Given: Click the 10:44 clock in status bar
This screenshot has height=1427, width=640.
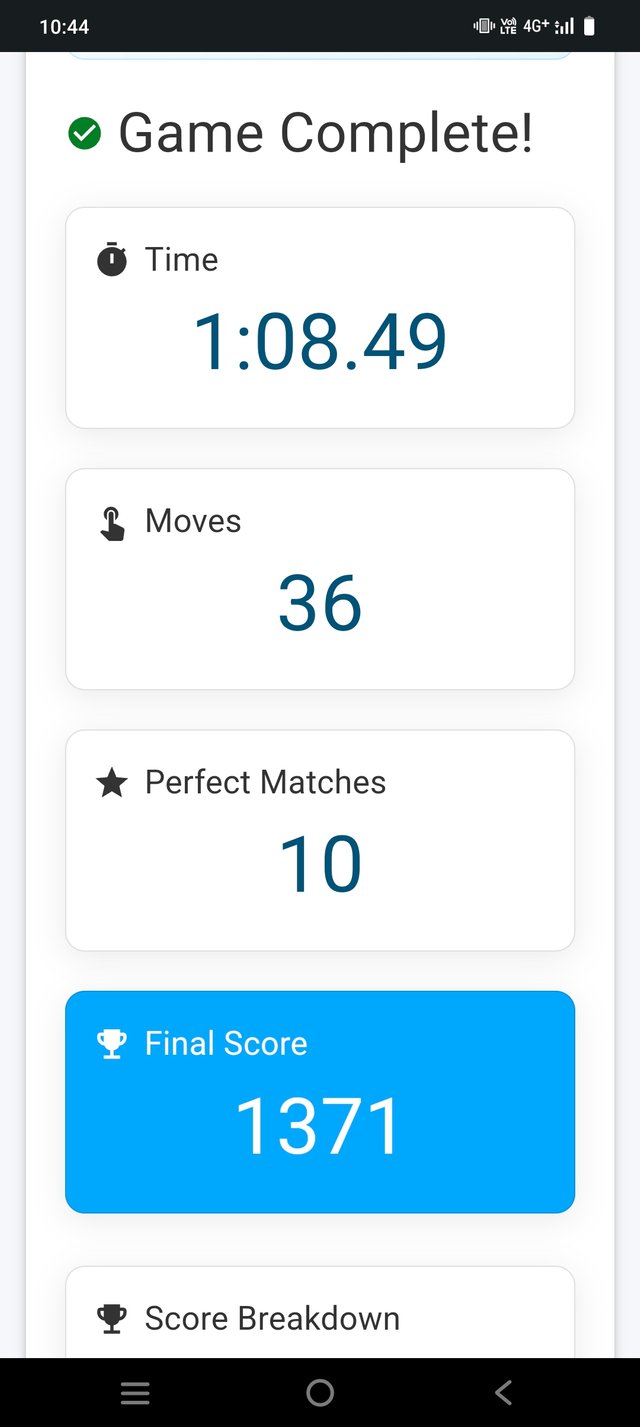Looking at the screenshot, I should (x=64, y=27).
